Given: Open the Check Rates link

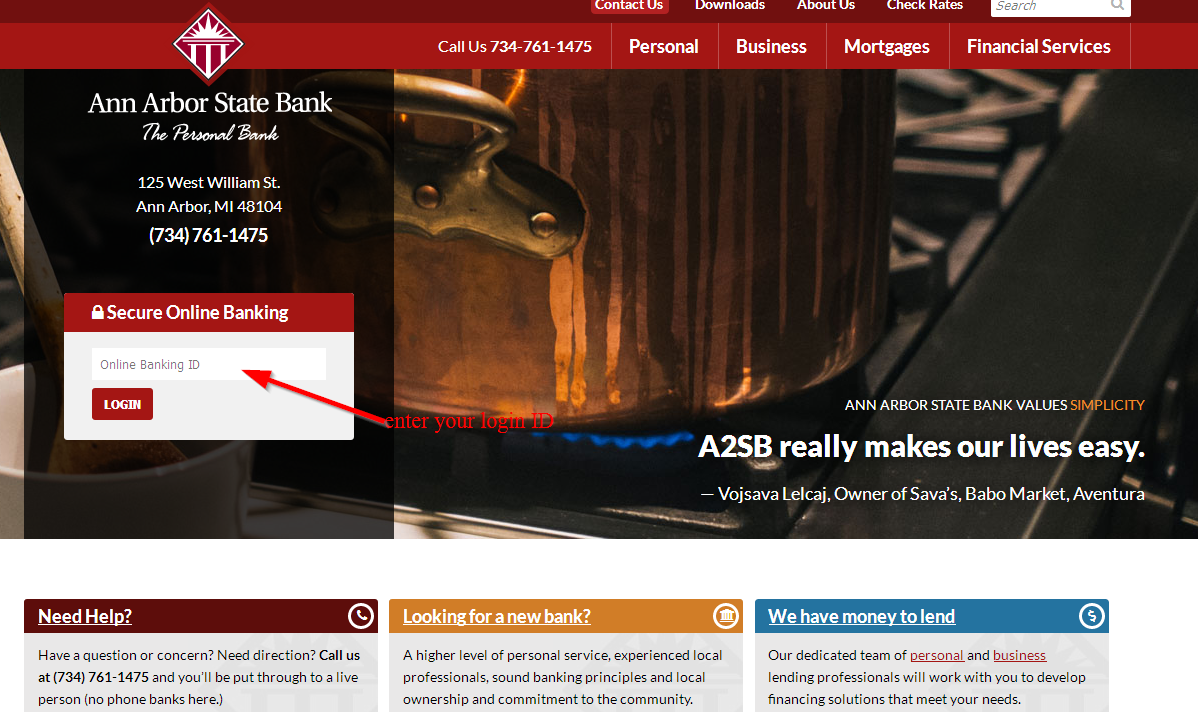Looking at the screenshot, I should [924, 5].
